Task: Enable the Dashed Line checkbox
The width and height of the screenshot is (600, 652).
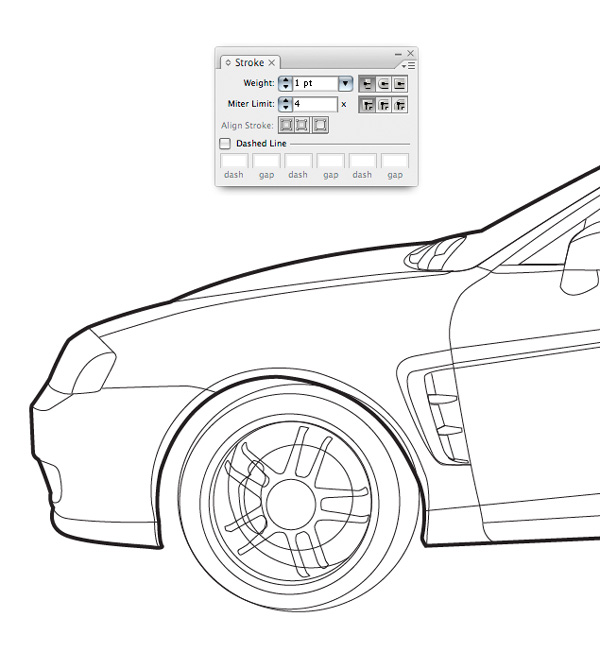Action: tap(225, 143)
